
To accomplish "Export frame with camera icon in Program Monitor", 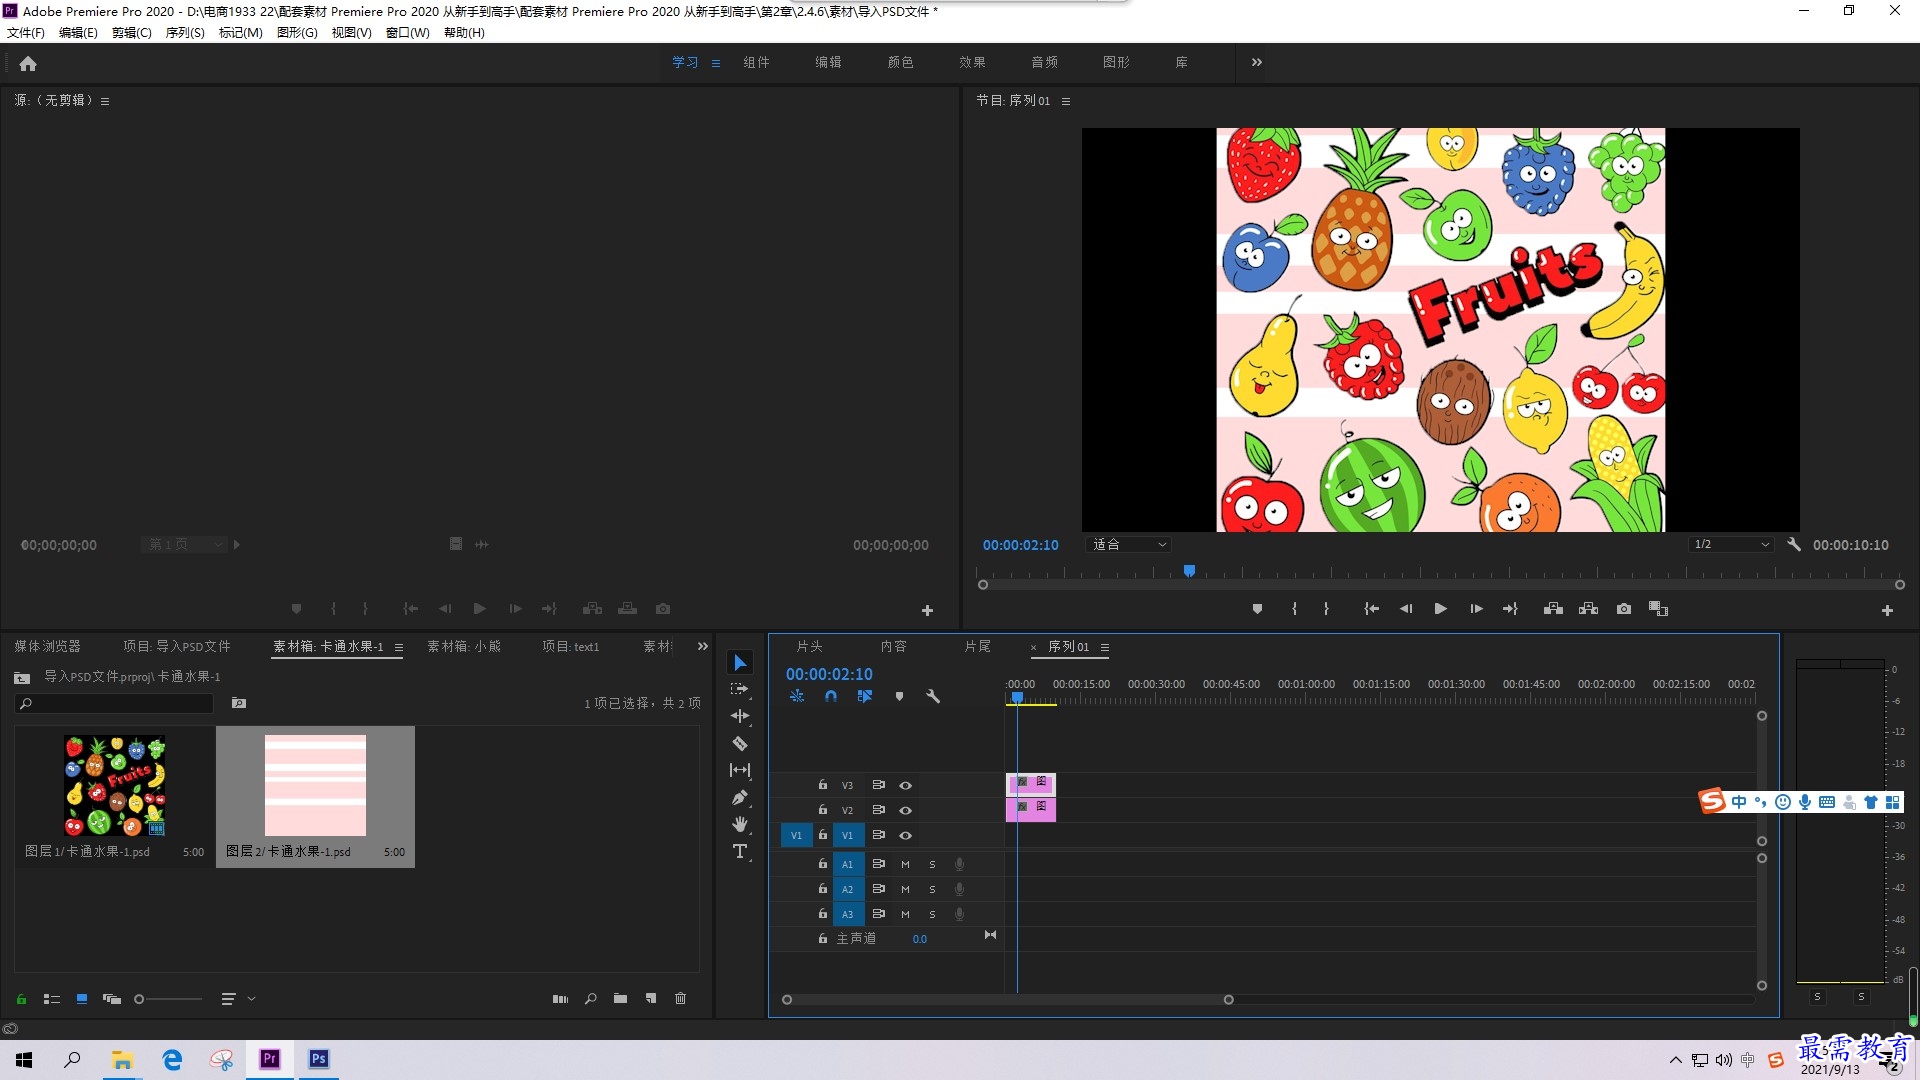I will point(1624,609).
